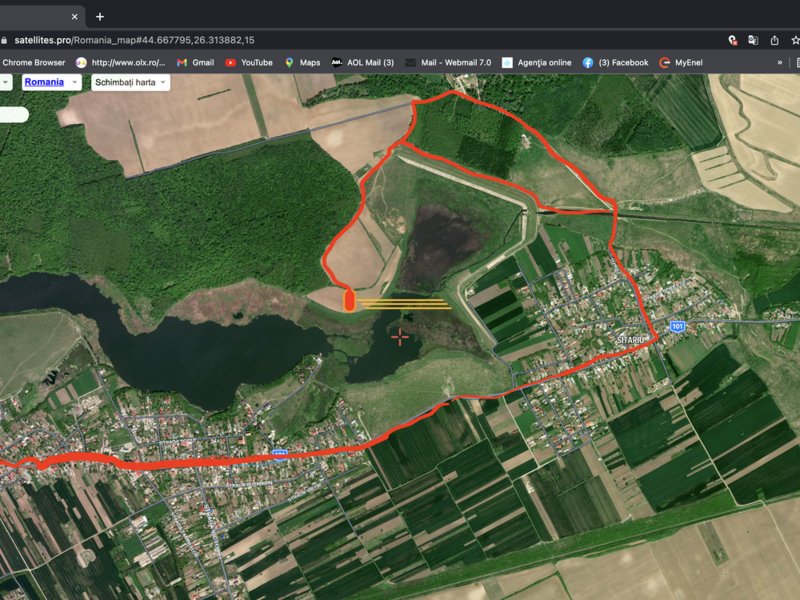Open the Mail - Webmail 7.0 bookmark
Viewport: 800px width, 600px height.
[x=447, y=62]
